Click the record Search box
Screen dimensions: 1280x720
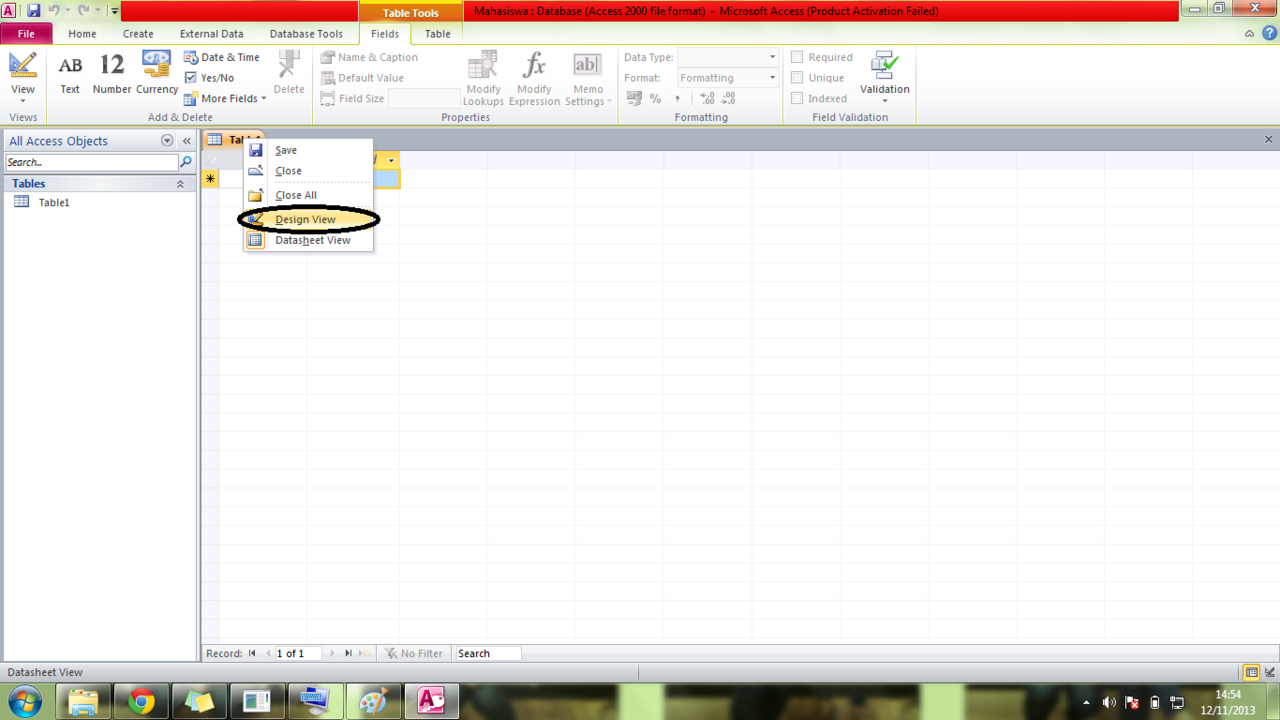(488, 653)
